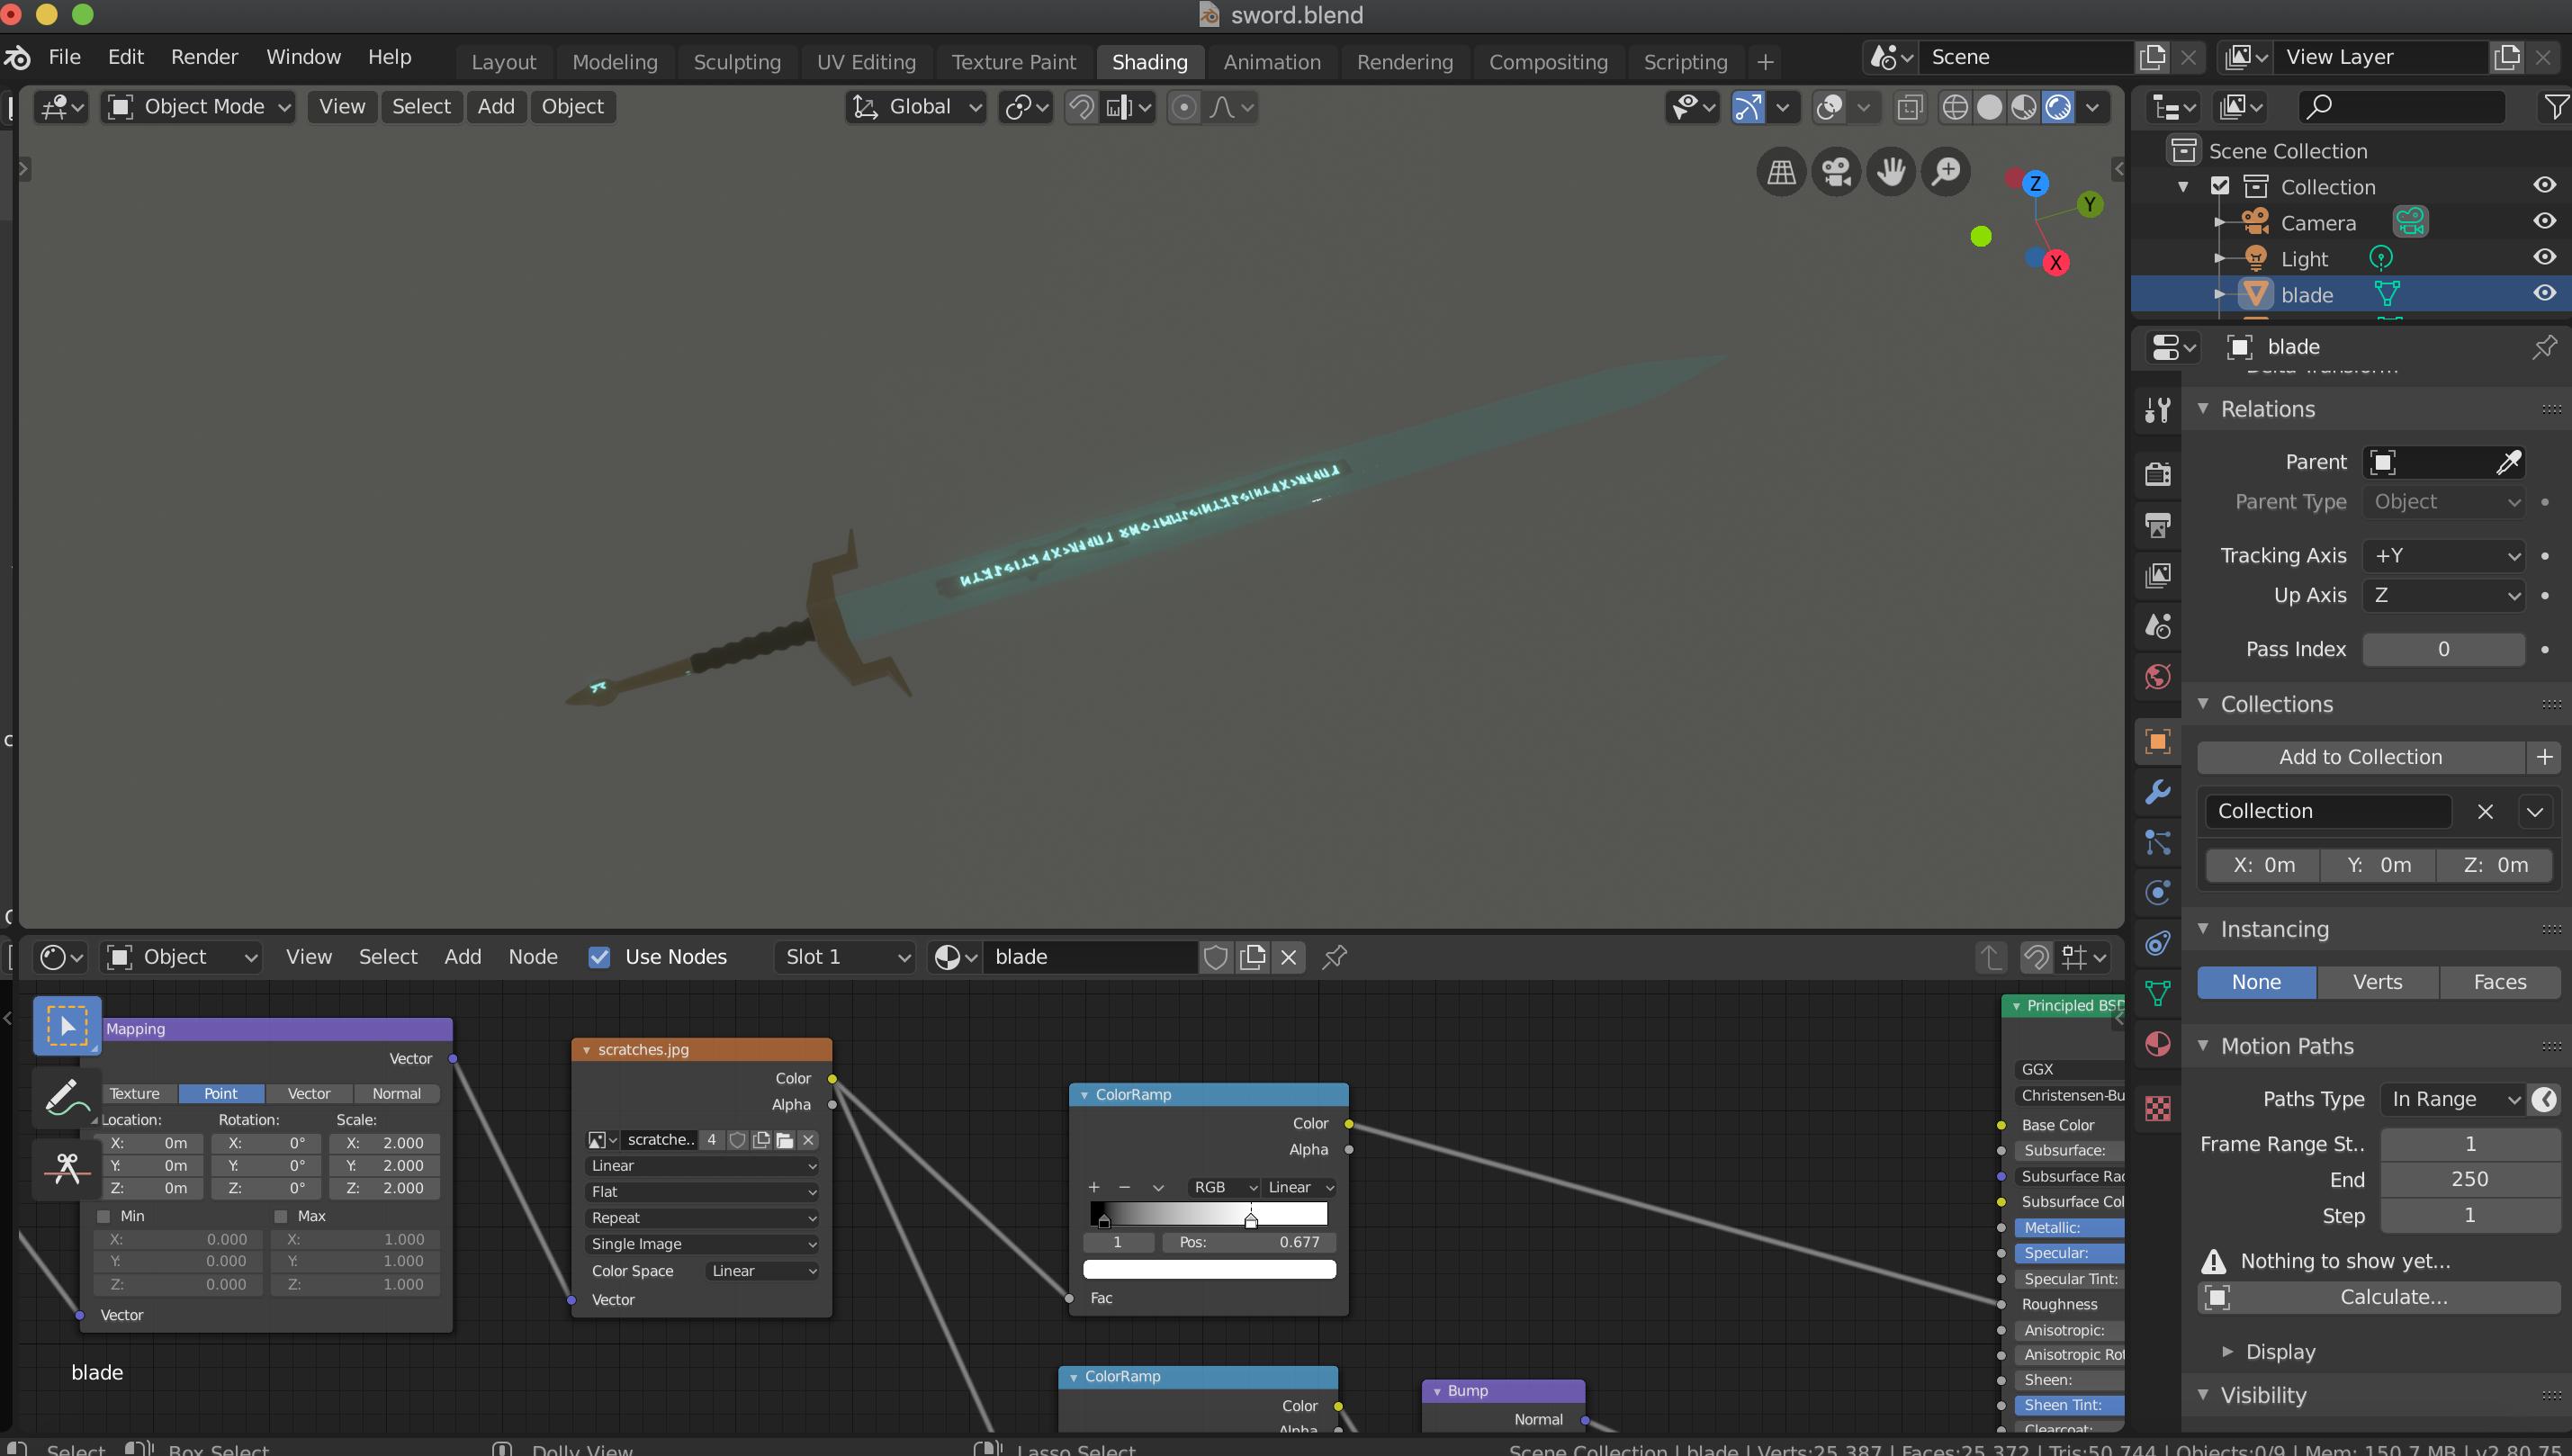Open Modifiers wrench tab
Image resolution: width=2572 pixels, height=1456 pixels.
[x=2157, y=792]
